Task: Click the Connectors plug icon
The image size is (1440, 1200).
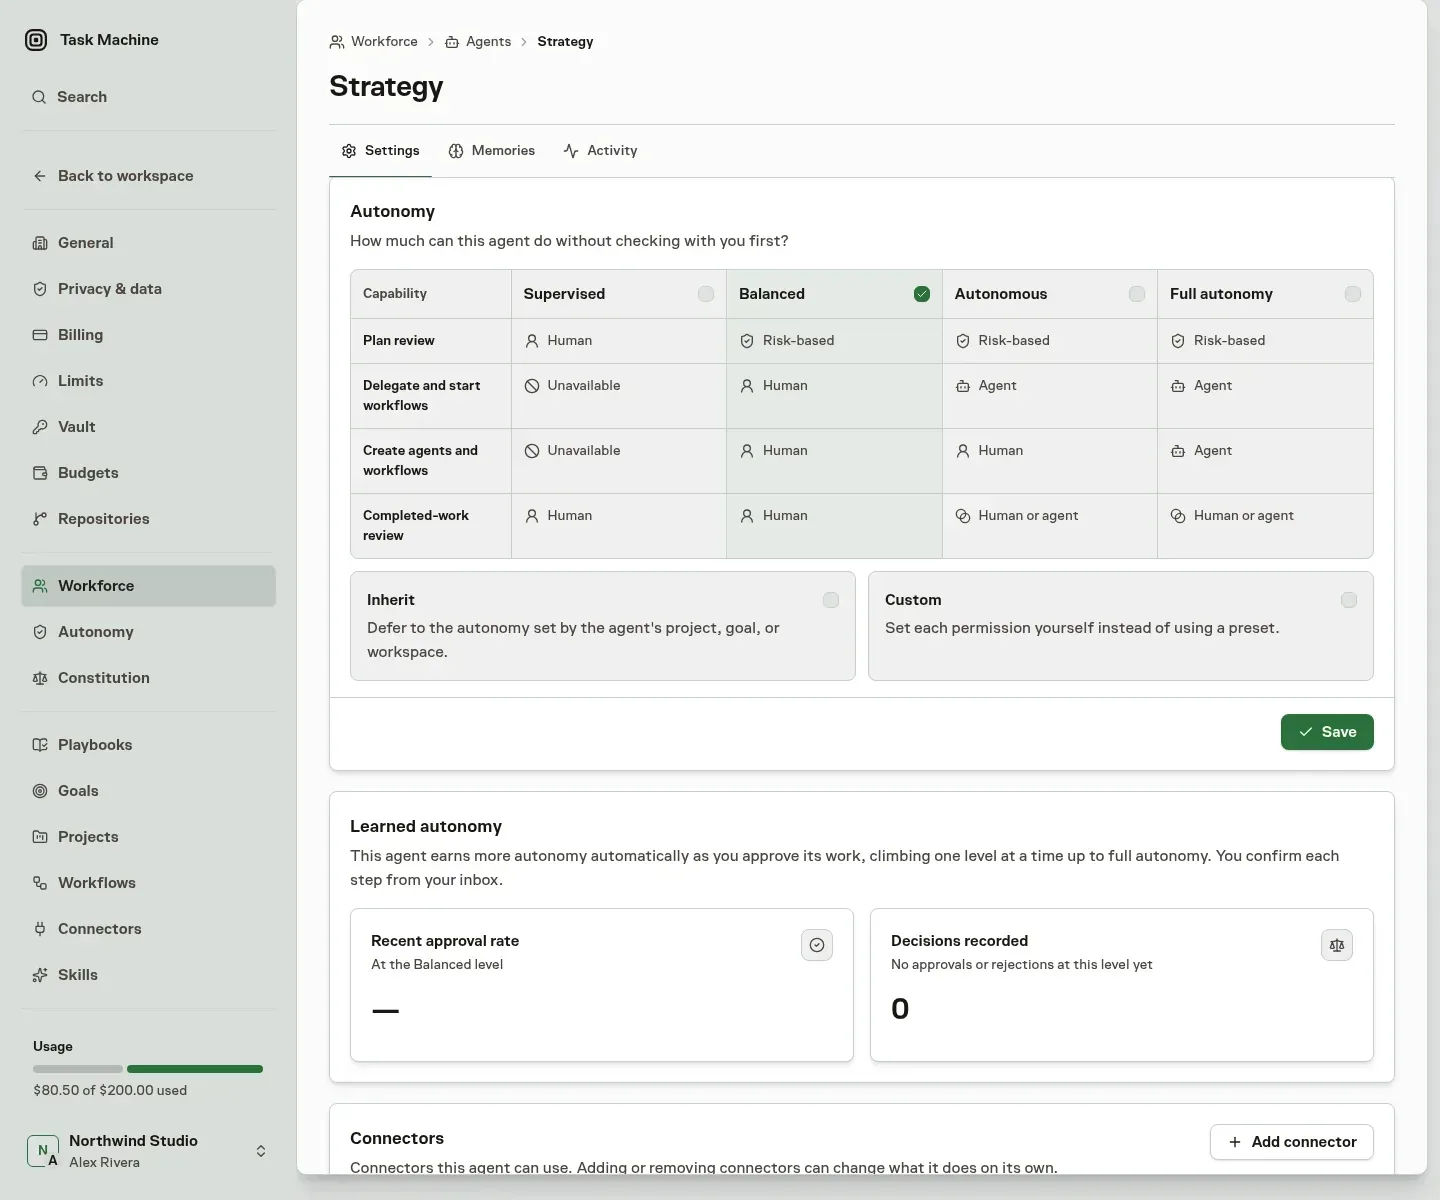Action: (40, 929)
